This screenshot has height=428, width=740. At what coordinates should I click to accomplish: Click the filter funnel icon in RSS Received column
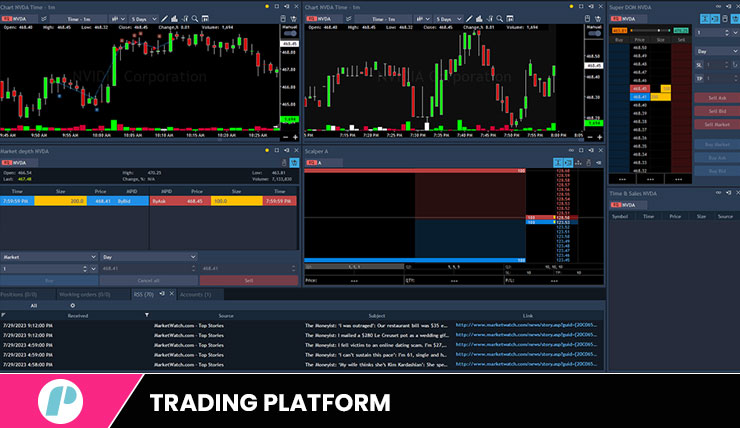pyautogui.click(x=147, y=315)
